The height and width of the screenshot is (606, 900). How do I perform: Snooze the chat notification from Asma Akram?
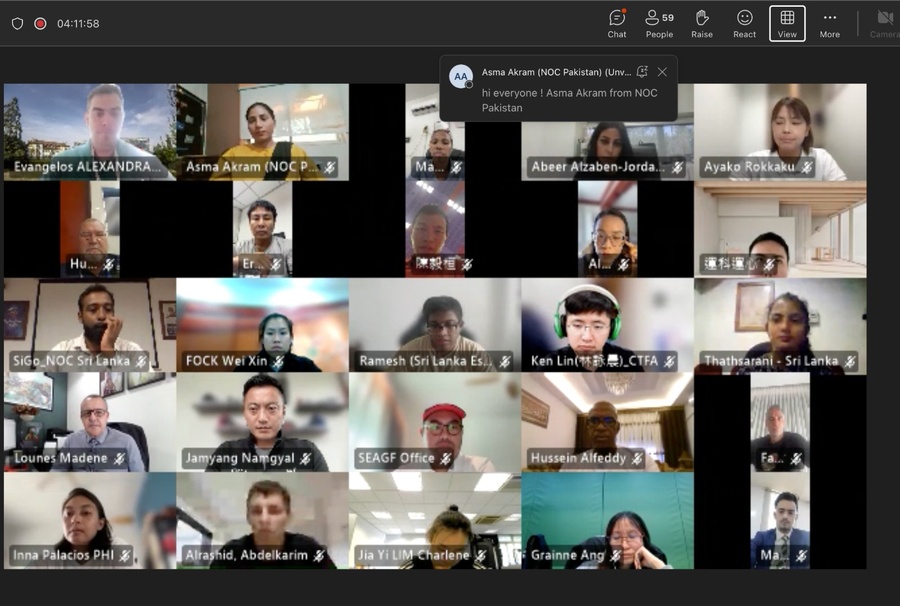[x=642, y=72]
